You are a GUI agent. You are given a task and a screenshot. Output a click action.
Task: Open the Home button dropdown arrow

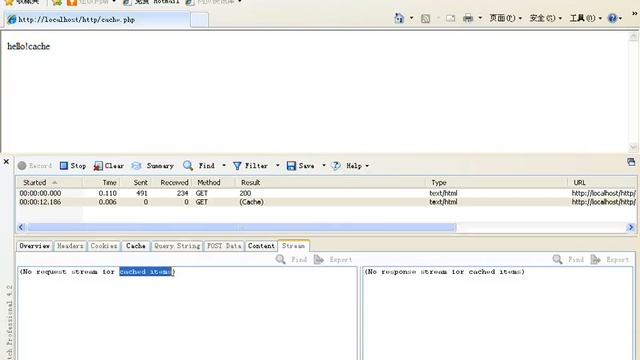coord(411,18)
